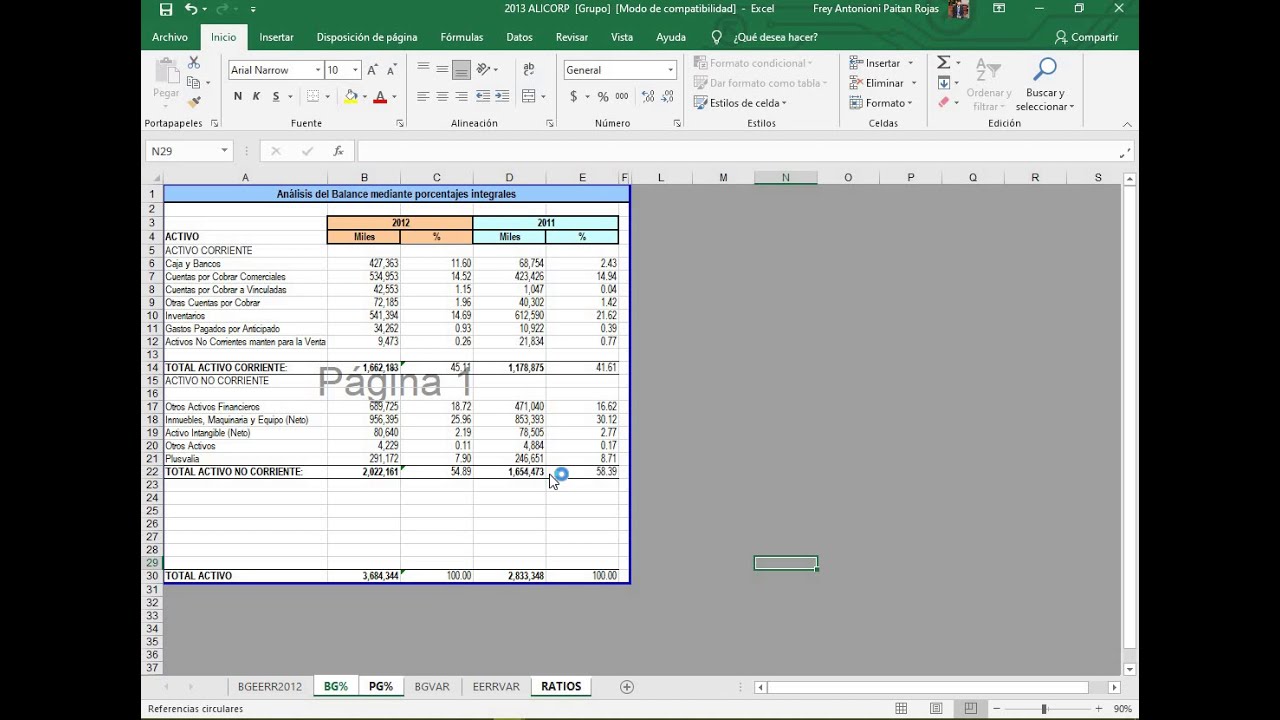Open the font name dropdown Arial Narrow
1280x720 pixels.
pos(318,70)
